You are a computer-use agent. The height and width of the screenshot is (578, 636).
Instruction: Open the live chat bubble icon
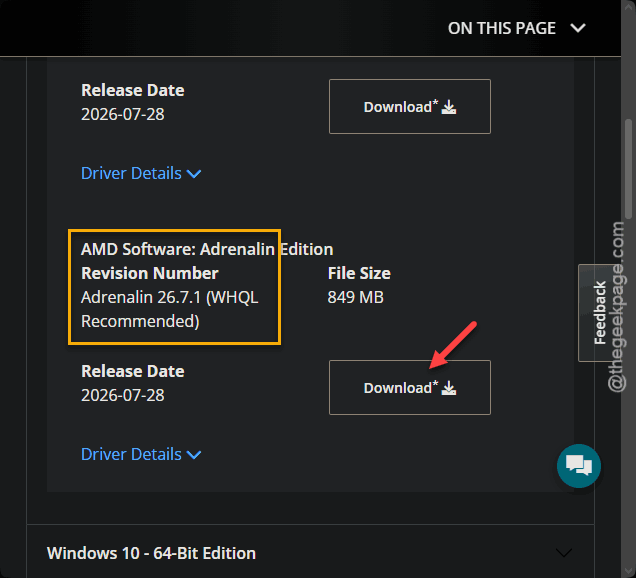click(578, 466)
